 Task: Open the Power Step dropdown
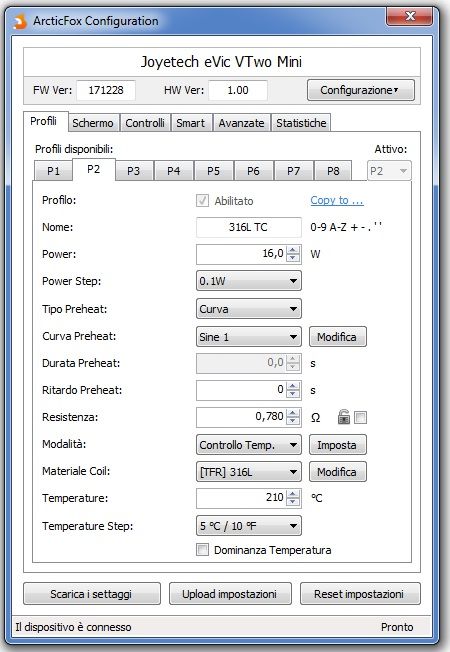tap(249, 281)
